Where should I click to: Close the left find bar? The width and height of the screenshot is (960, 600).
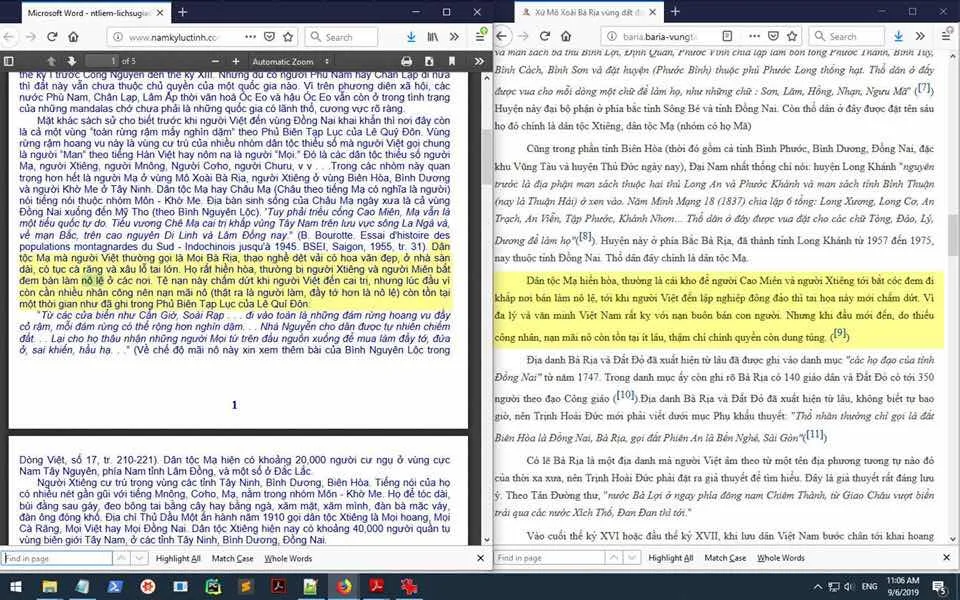[481, 558]
